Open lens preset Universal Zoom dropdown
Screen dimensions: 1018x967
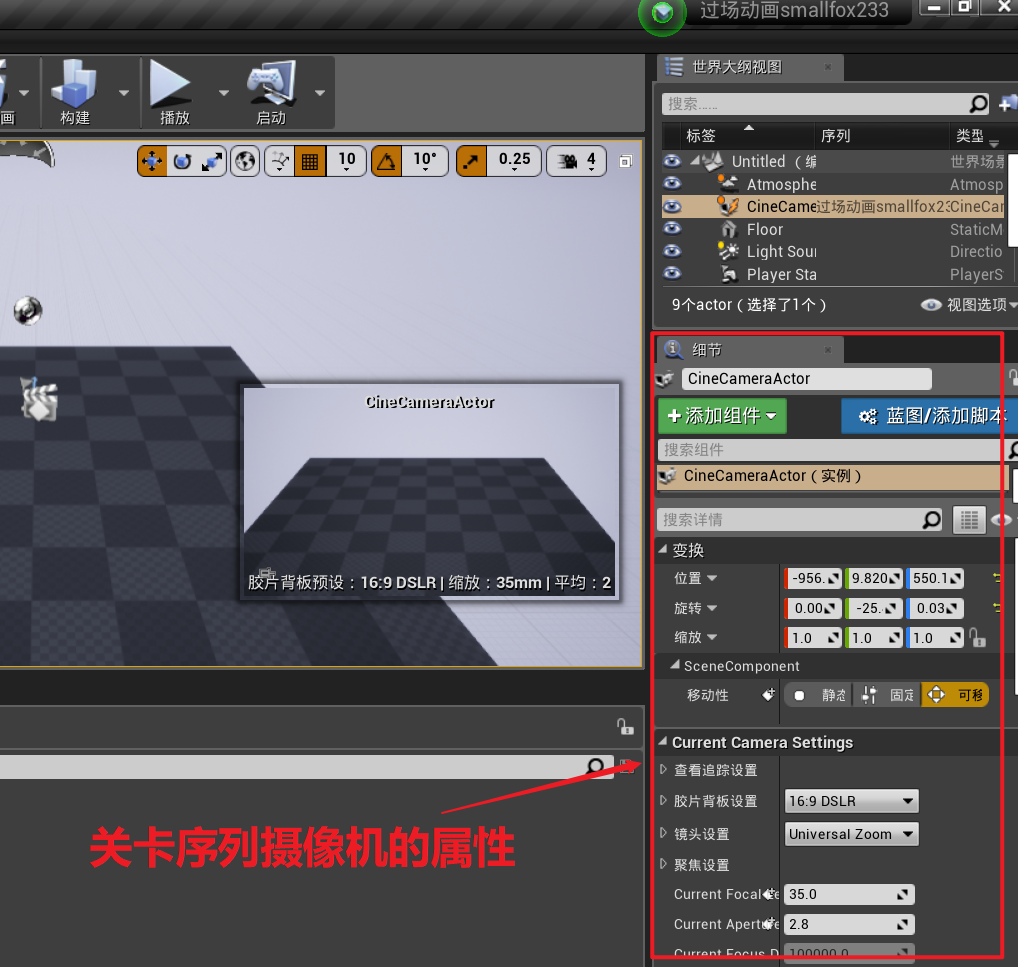(851, 834)
